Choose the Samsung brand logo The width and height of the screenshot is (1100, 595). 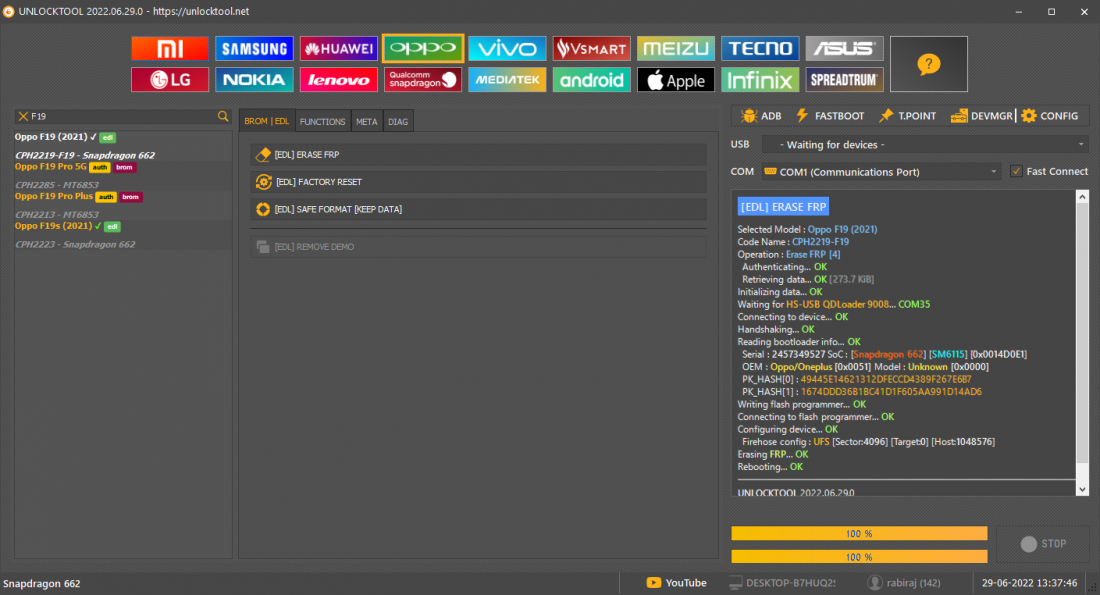point(254,48)
